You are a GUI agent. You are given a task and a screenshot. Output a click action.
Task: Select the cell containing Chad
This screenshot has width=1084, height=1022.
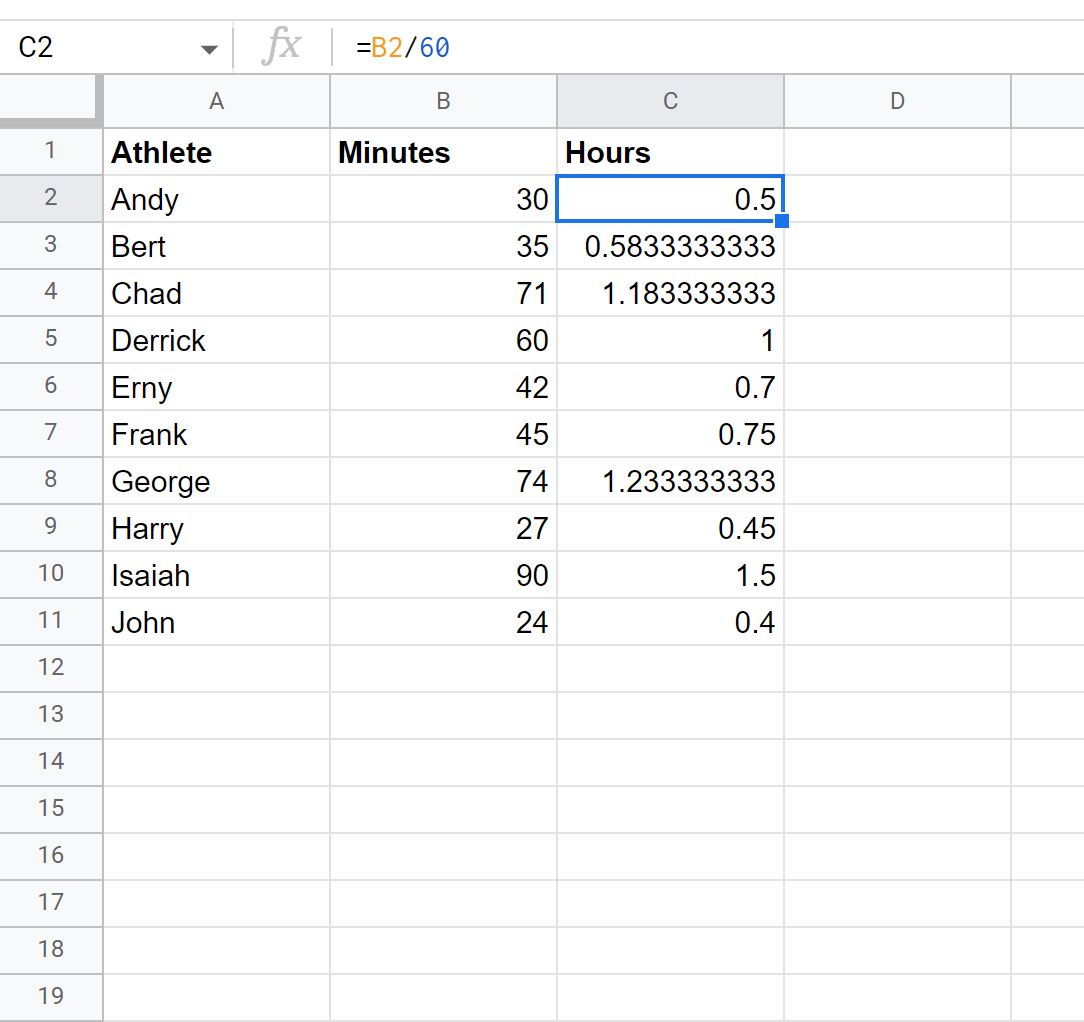coord(216,292)
